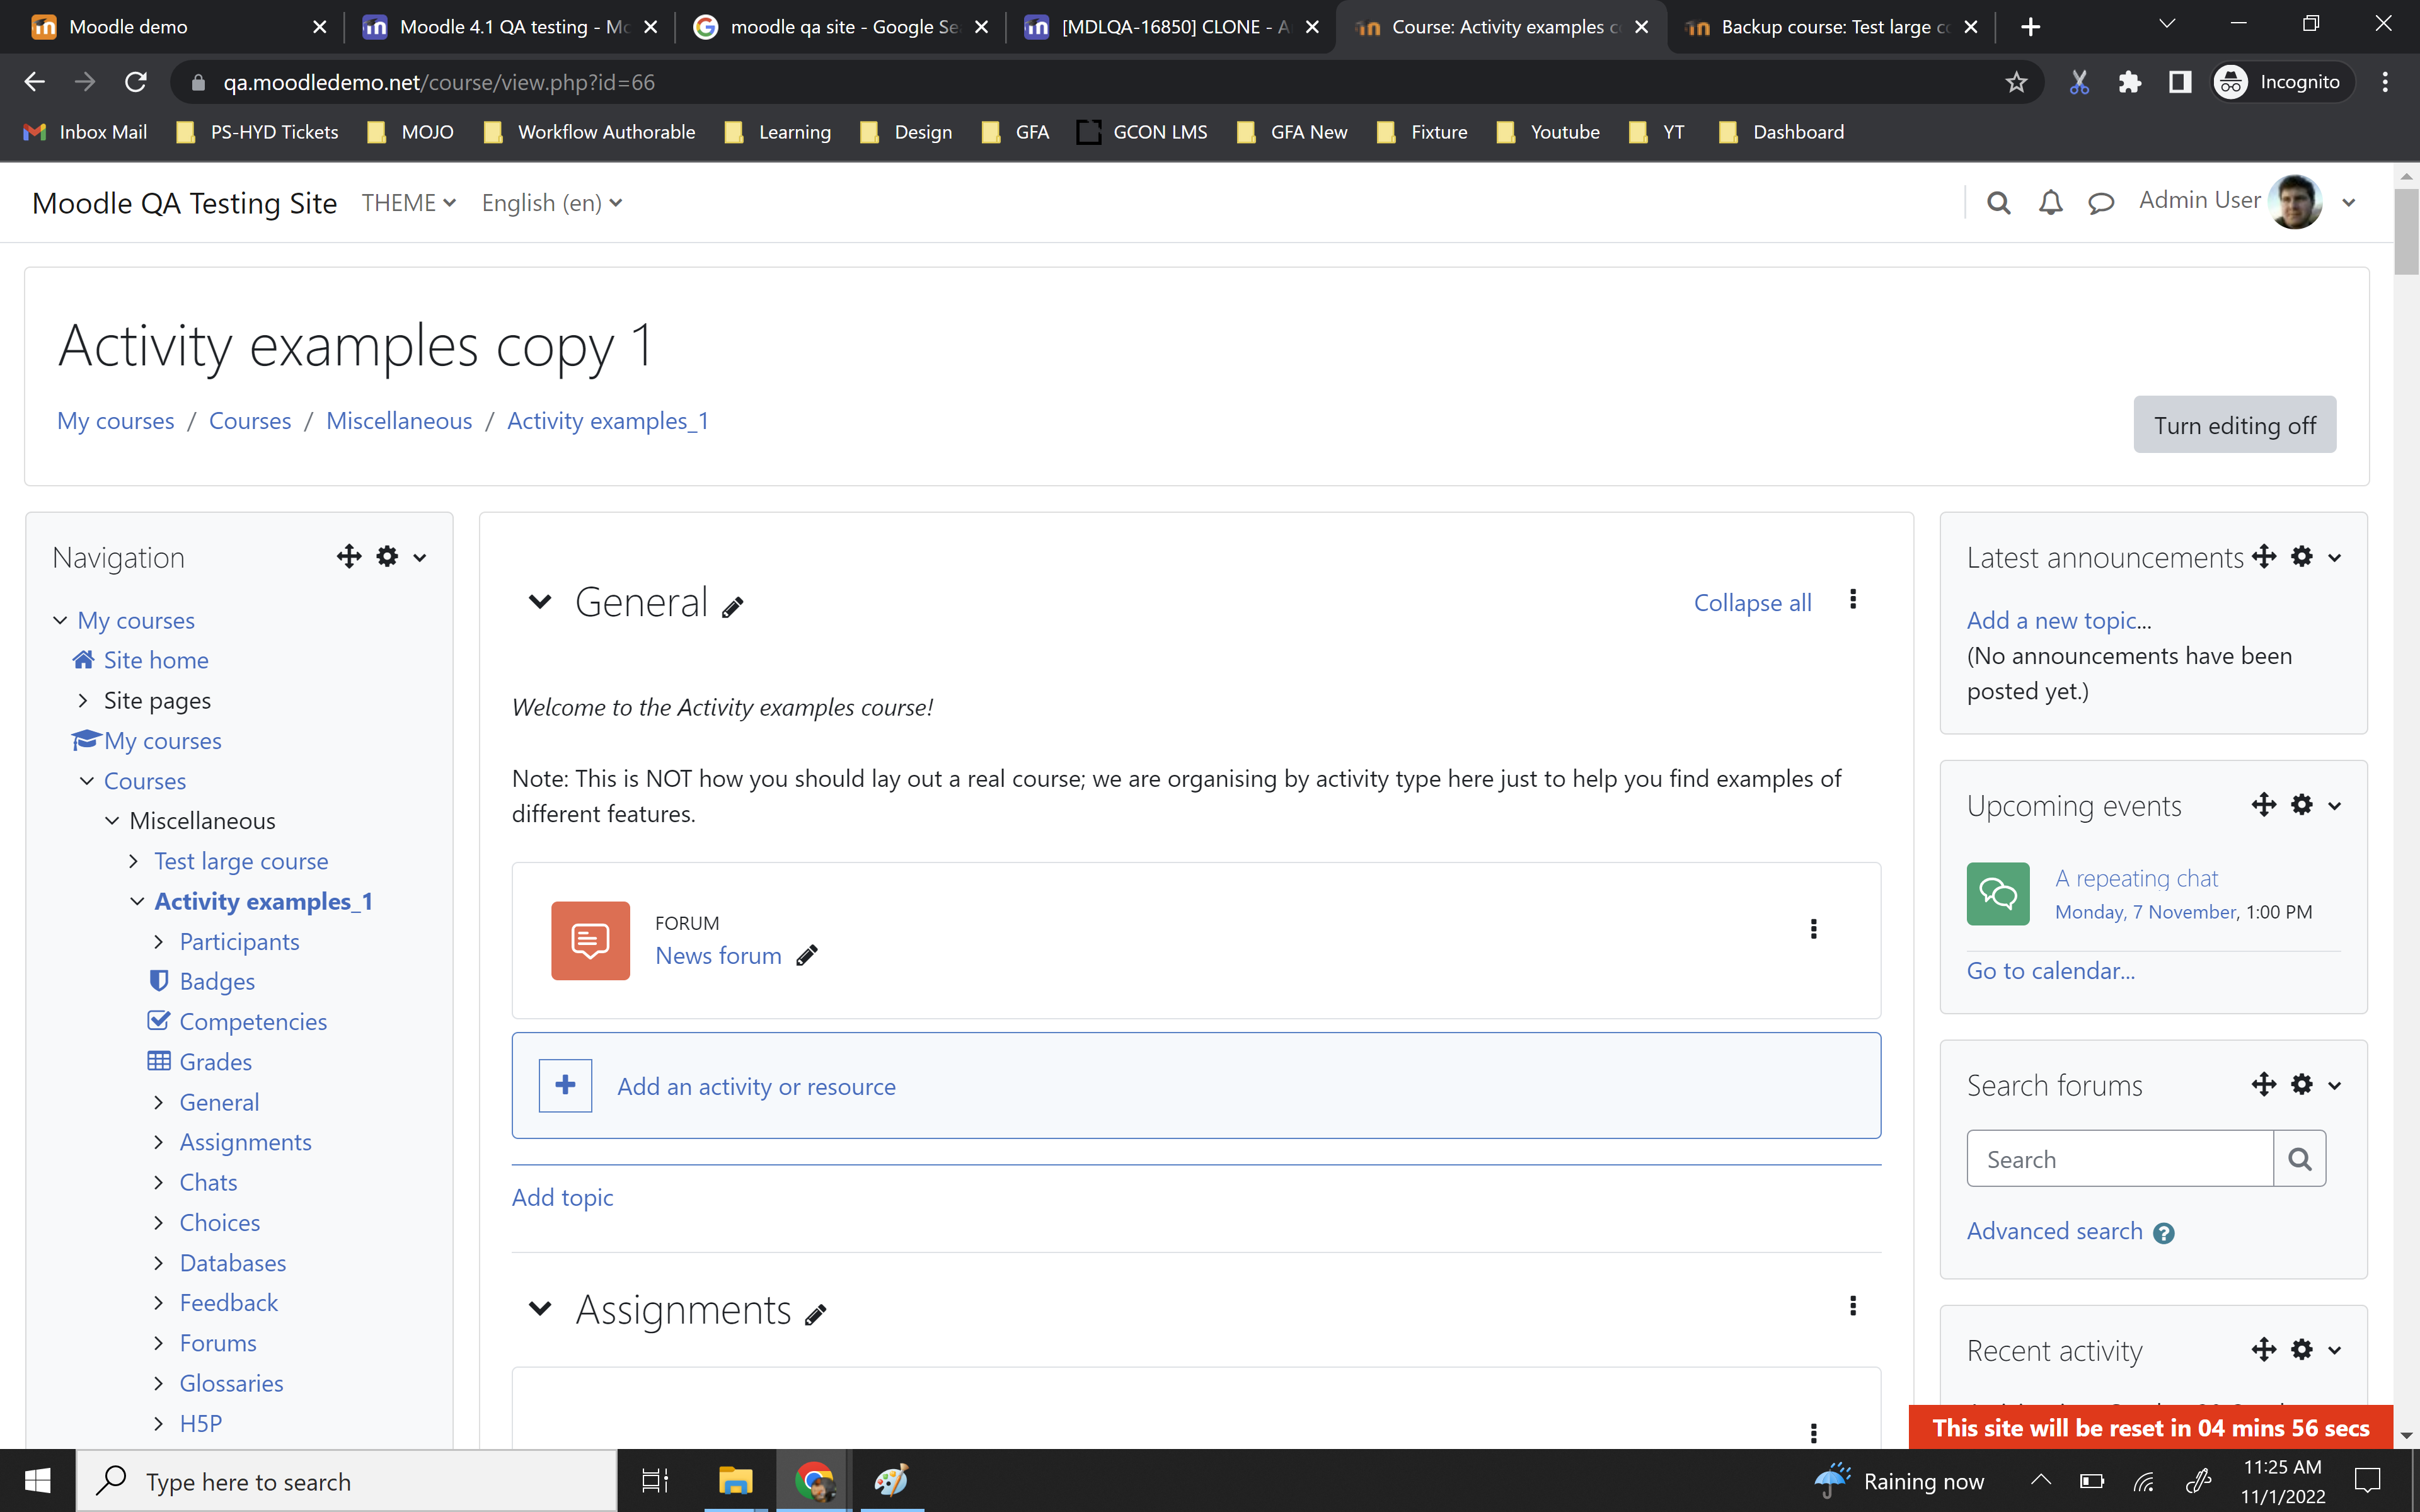Open the messaging speech bubble icon
2420x1512 pixels.
pyautogui.click(x=2101, y=203)
